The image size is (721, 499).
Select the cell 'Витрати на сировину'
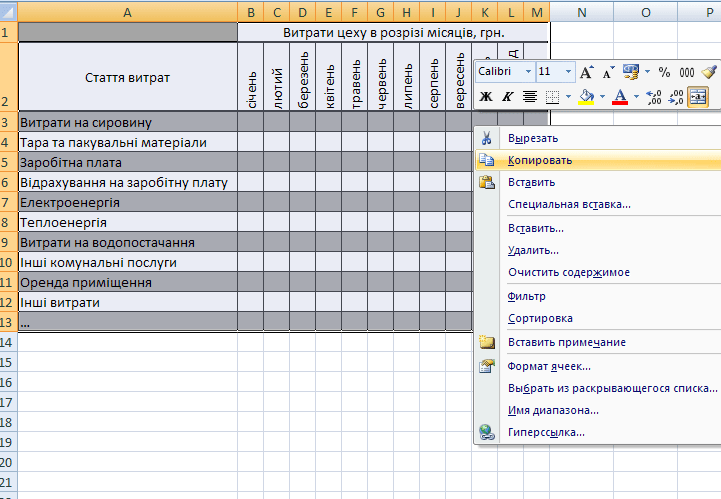click(x=127, y=122)
